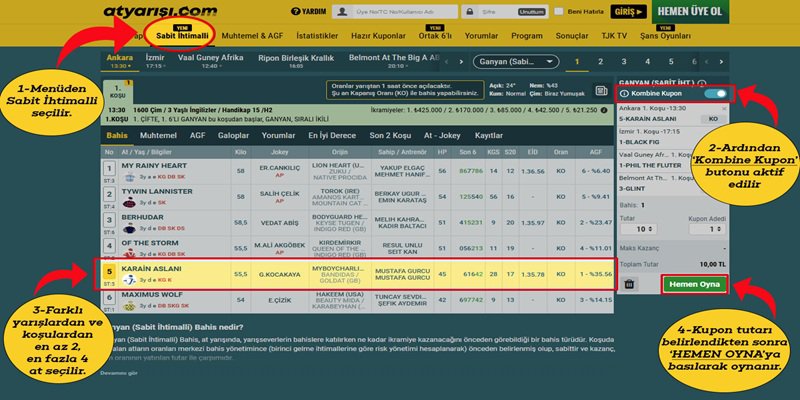Viewport: 800px width, 400px height.
Task: Switch to race number 2
Action: [x=601, y=62]
